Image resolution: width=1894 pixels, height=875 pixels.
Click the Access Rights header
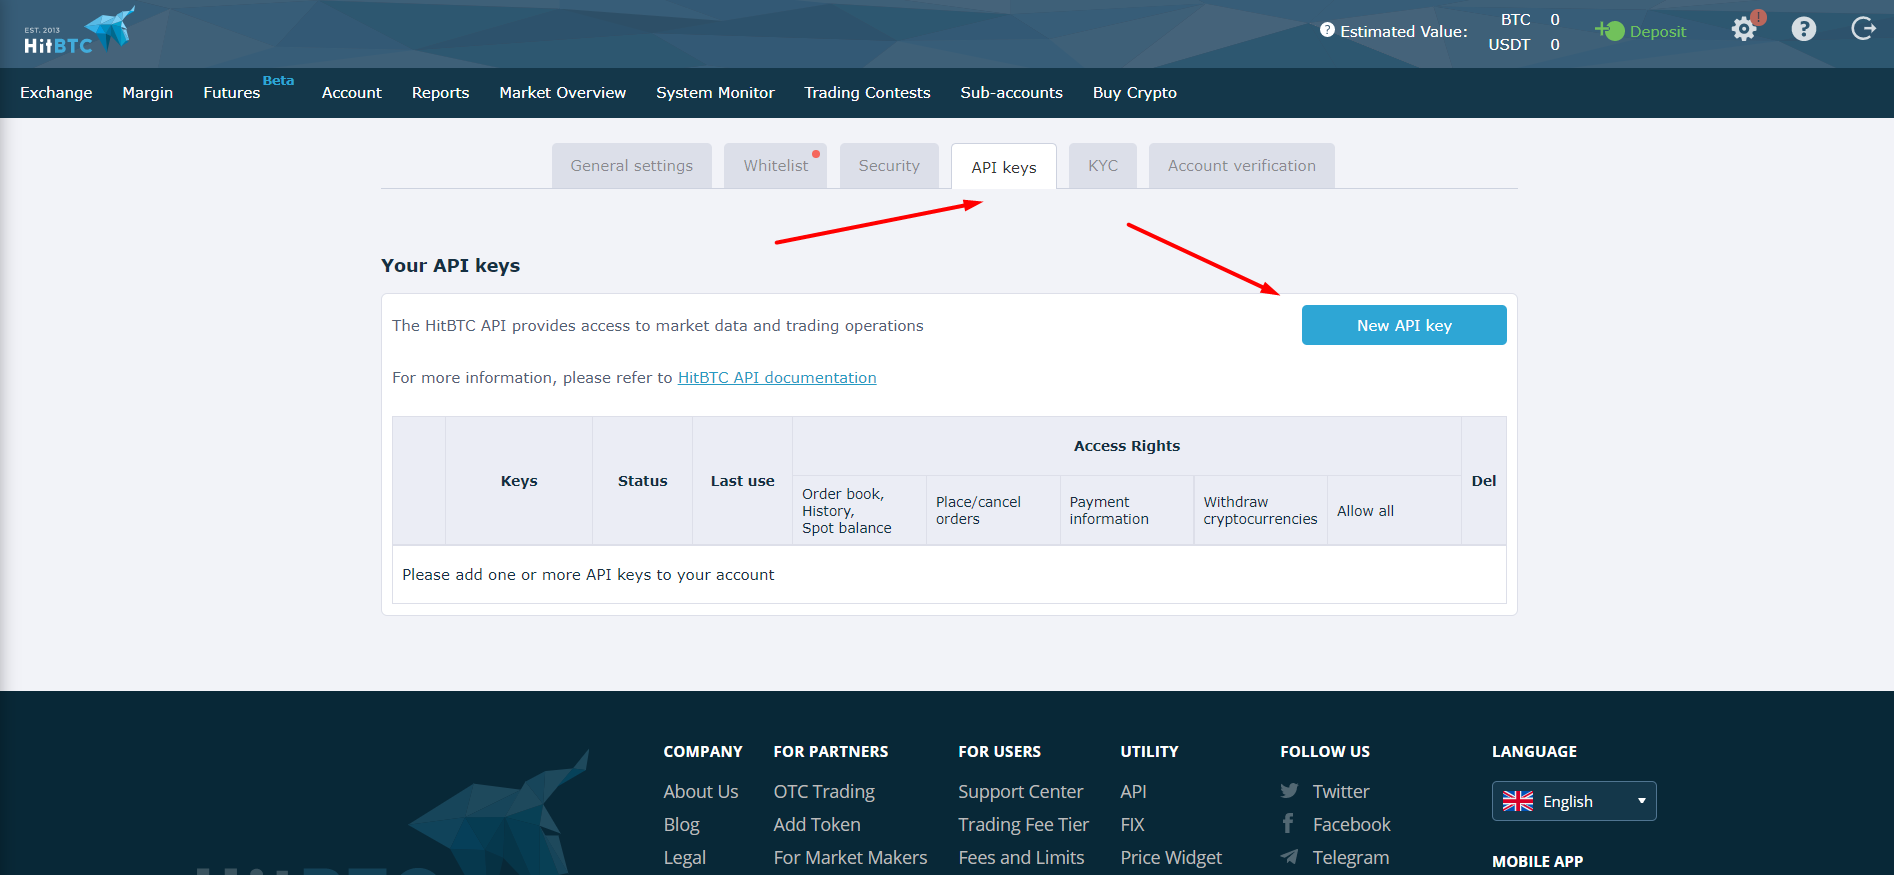point(1127,446)
